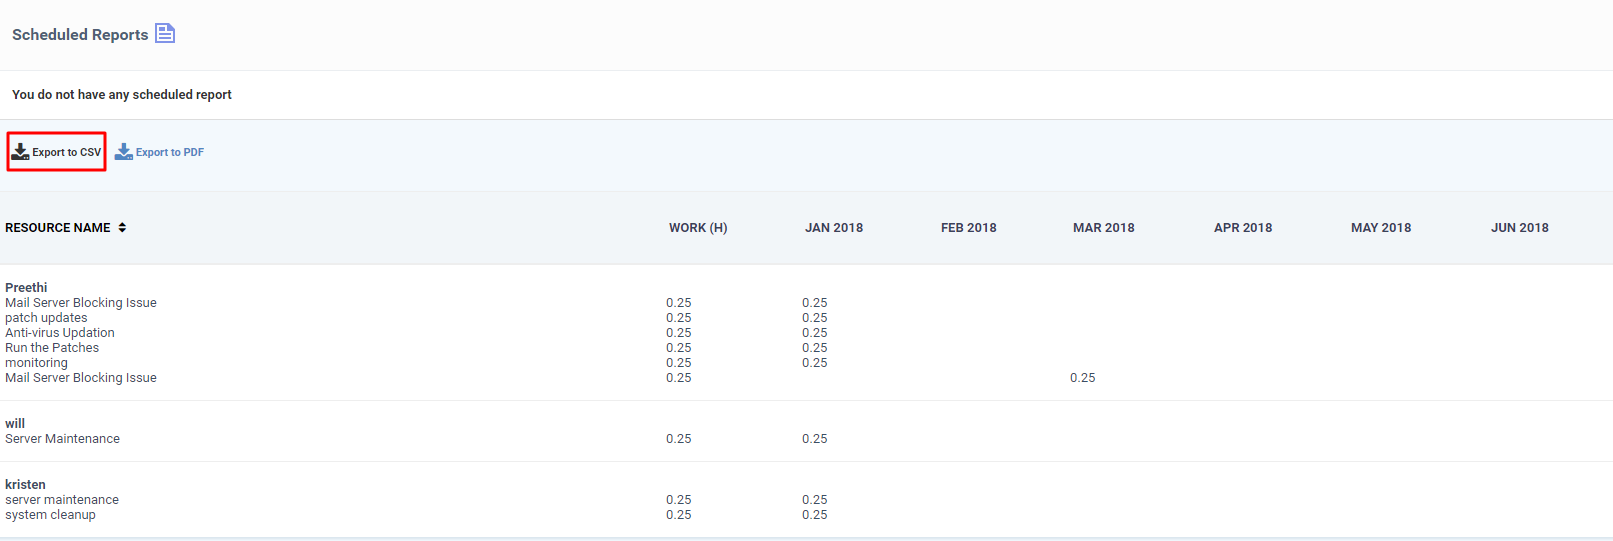Sort by Resource Name arrow icon
Screen dimensions: 1613x541
122,228
